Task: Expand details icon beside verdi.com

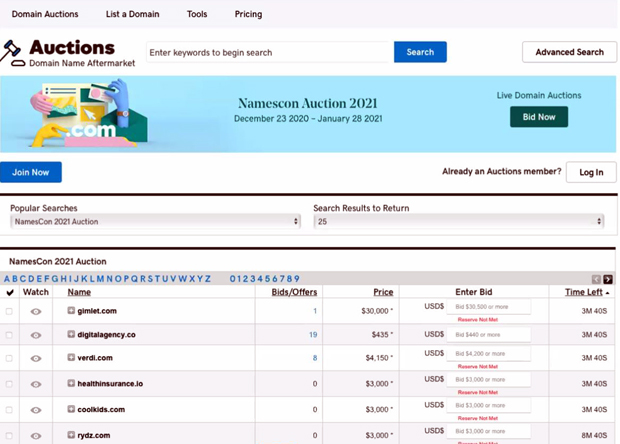Action: pyautogui.click(x=71, y=357)
